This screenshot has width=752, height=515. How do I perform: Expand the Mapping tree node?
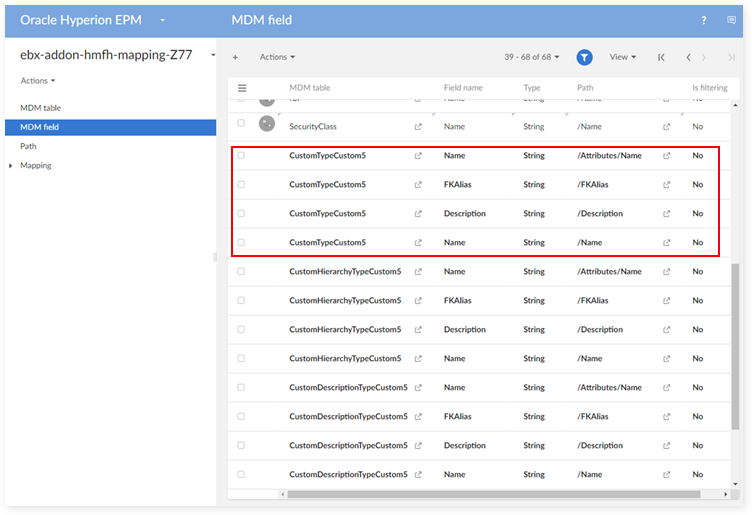pyautogui.click(x=11, y=166)
